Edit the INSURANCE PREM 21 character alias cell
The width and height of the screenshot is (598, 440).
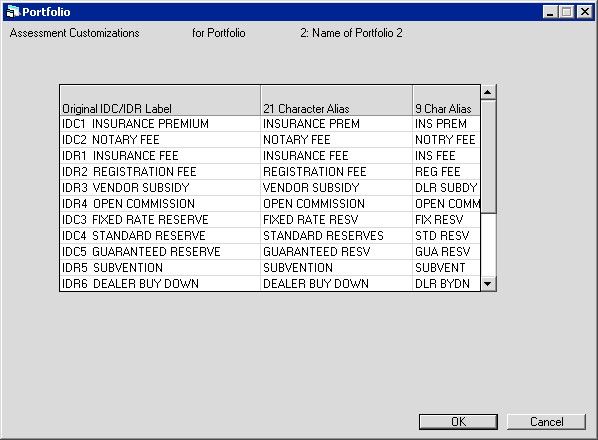(336, 124)
